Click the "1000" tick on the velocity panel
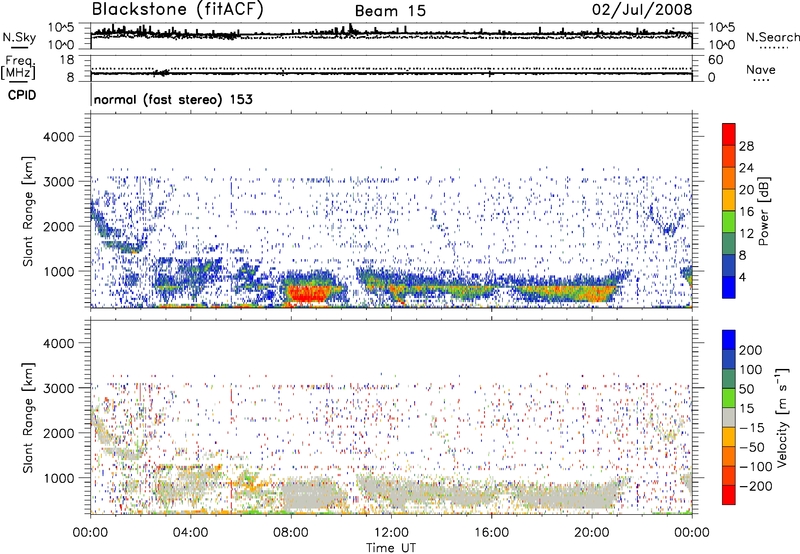Viewport: 800px width, 554px height. [58, 478]
